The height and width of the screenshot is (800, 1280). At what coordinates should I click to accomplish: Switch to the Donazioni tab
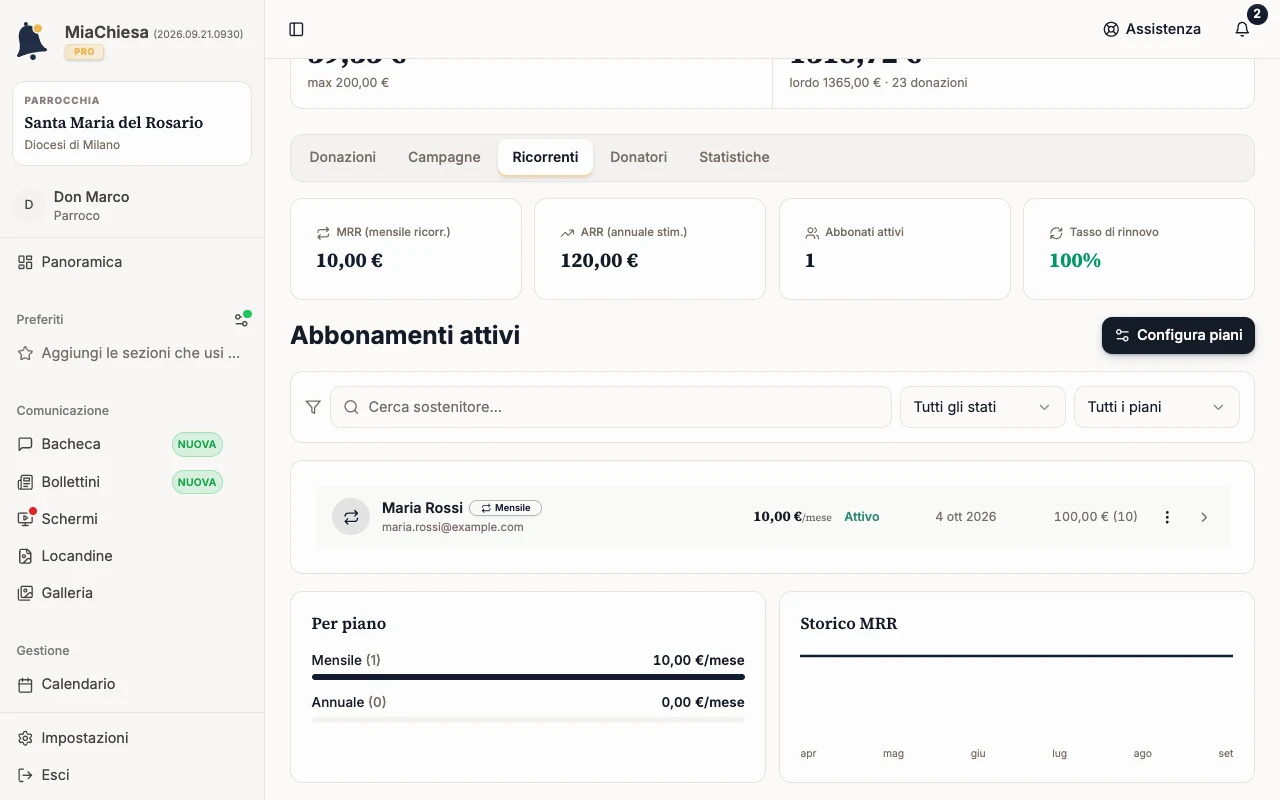[343, 157]
